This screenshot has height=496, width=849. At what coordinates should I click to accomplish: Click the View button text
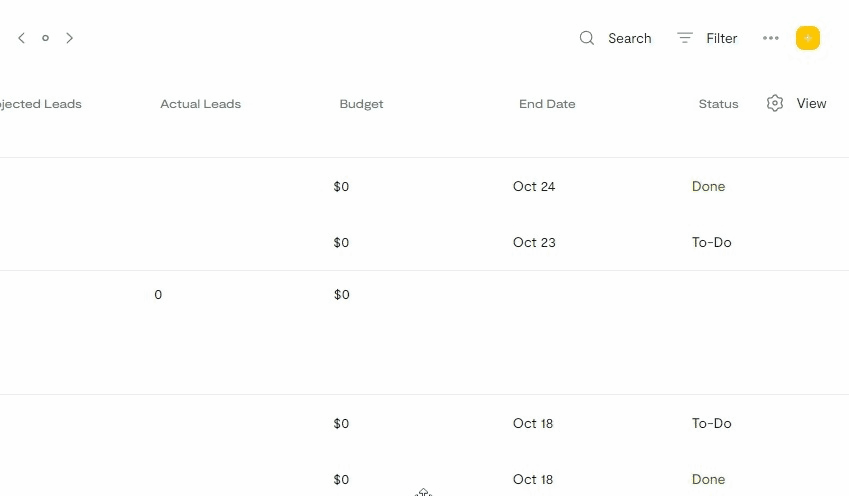[x=811, y=103]
